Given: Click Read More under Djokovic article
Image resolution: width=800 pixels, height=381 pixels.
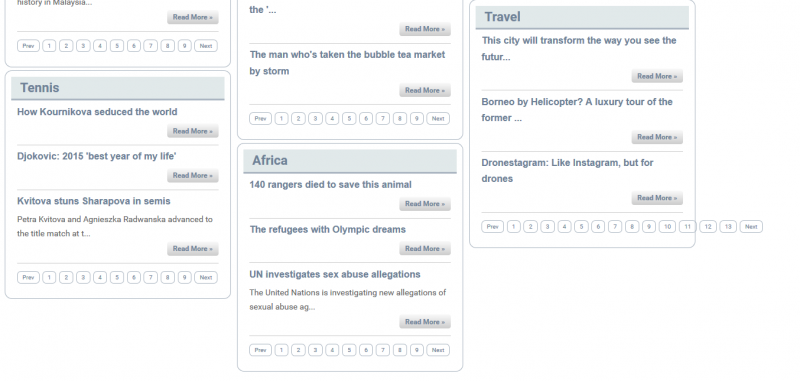Looking at the screenshot, I should click(x=193, y=175).
